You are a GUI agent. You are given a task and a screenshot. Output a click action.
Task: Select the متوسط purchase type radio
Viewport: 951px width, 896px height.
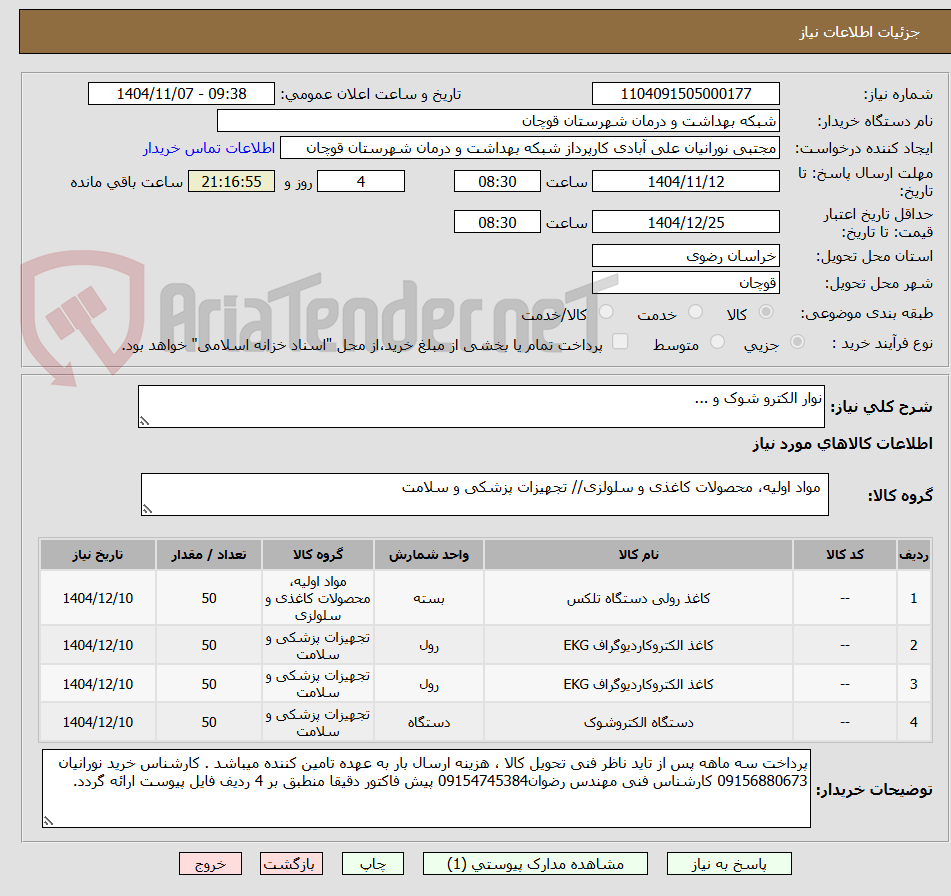(717, 342)
